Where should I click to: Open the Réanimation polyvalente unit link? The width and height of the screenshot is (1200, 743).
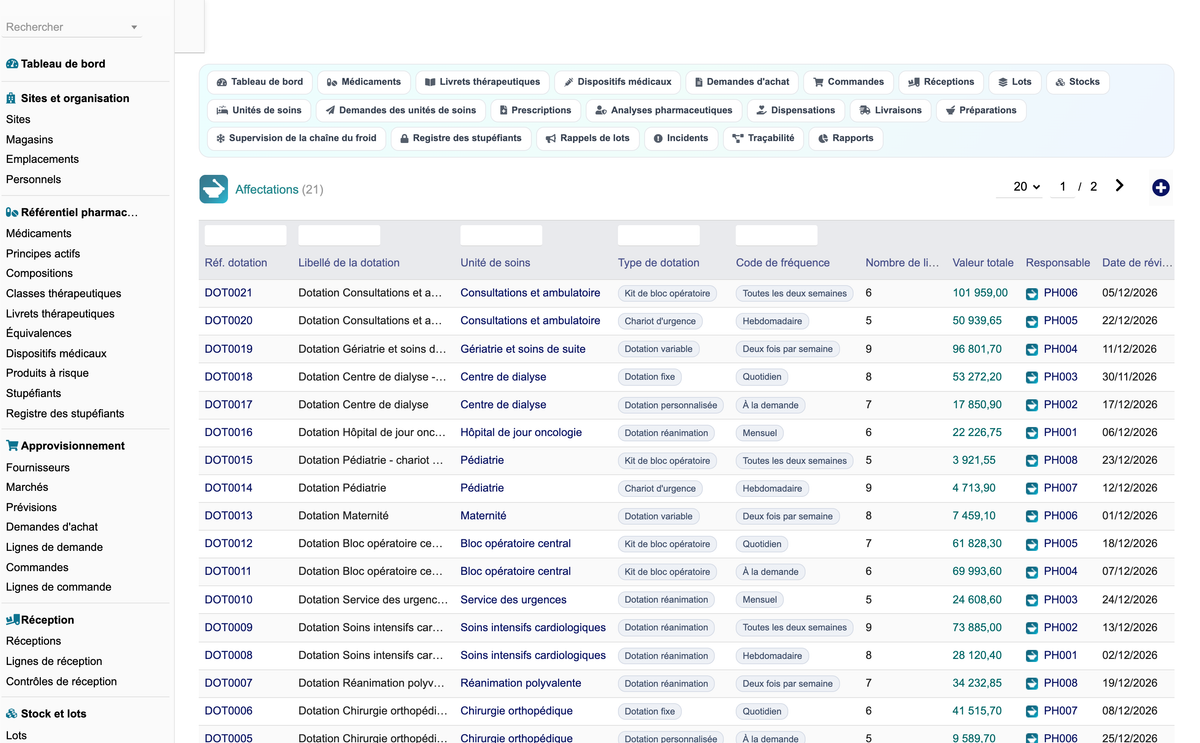point(521,683)
